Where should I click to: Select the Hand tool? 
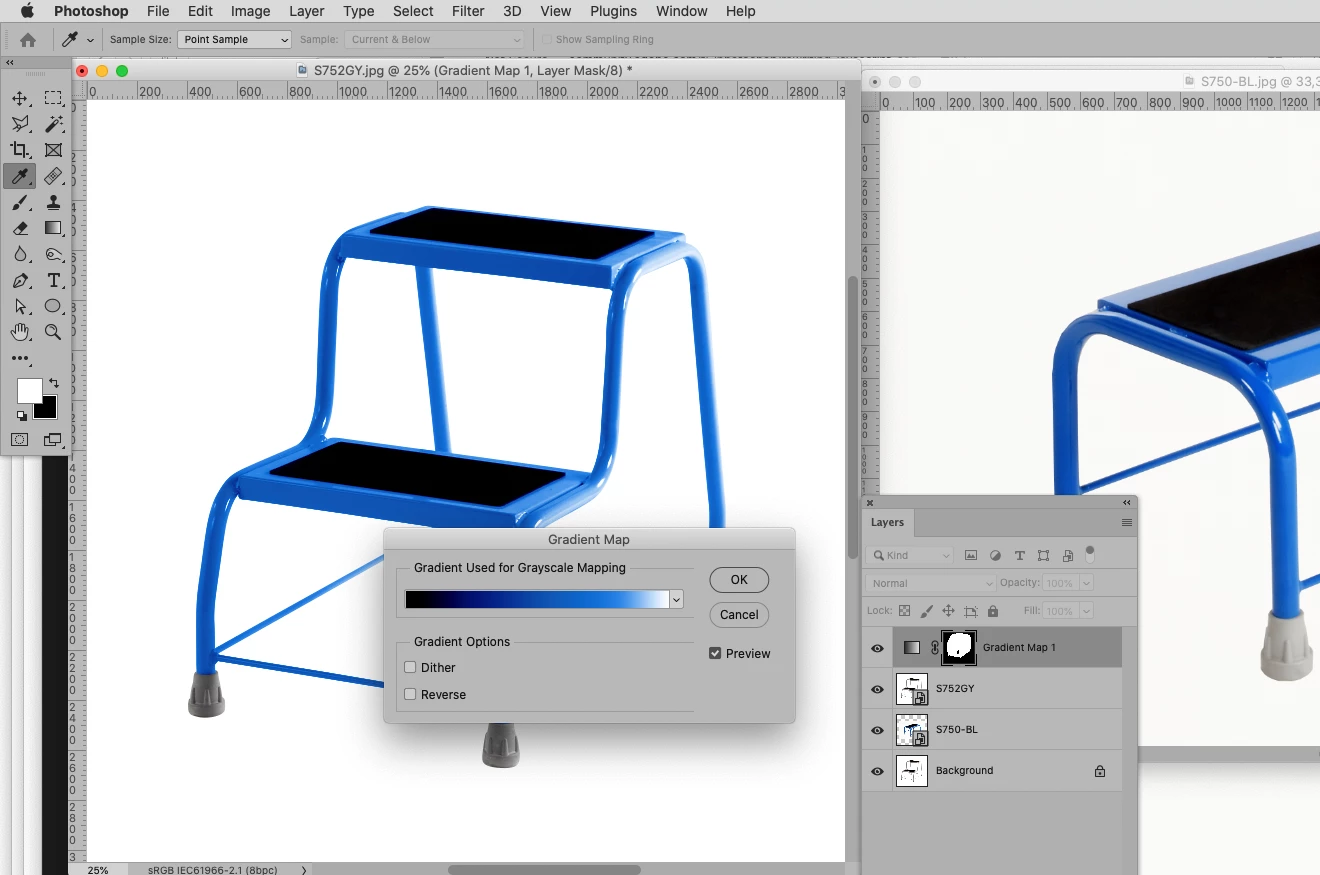[x=19, y=332]
